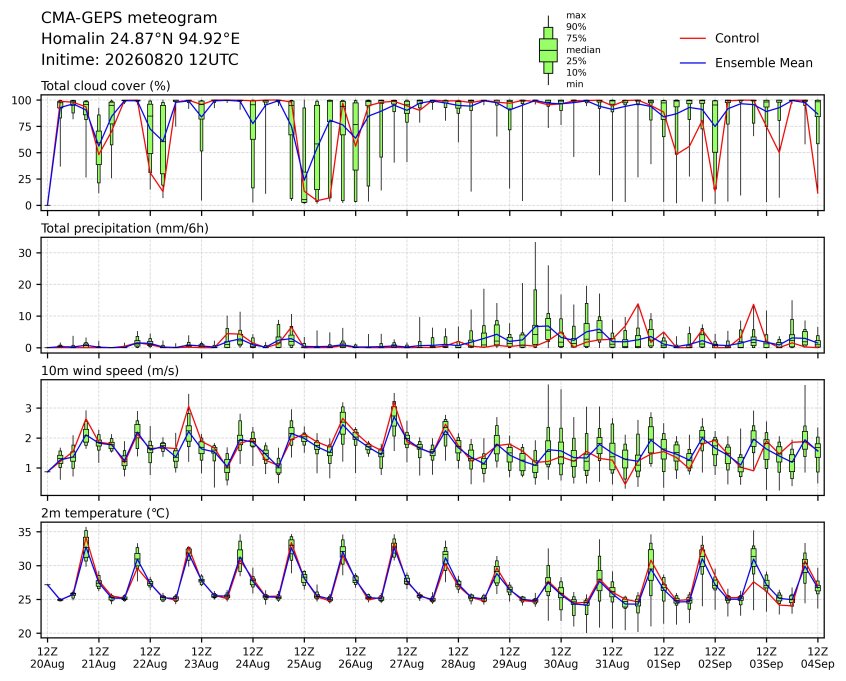The width and height of the screenshot is (846, 681).
Task: Click the 'Total cloud cover (%)' panel title
Action: pos(106,86)
